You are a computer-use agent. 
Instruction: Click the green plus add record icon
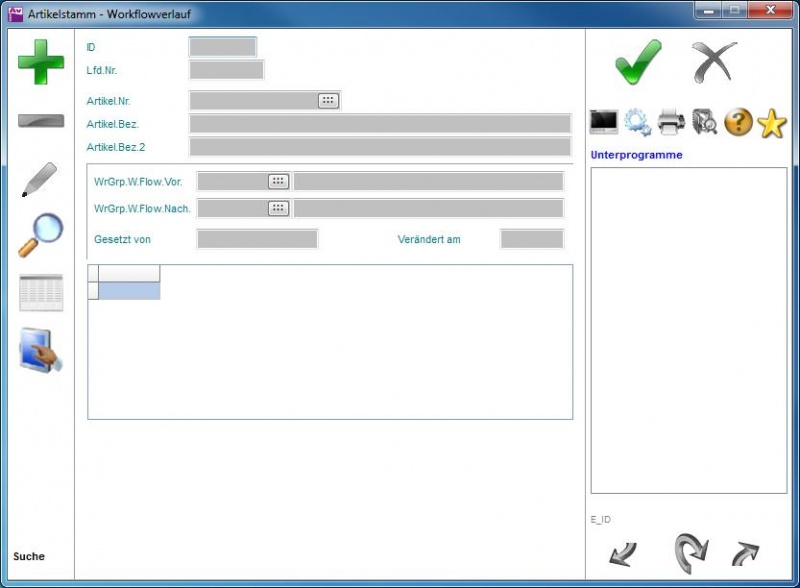point(41,62)
